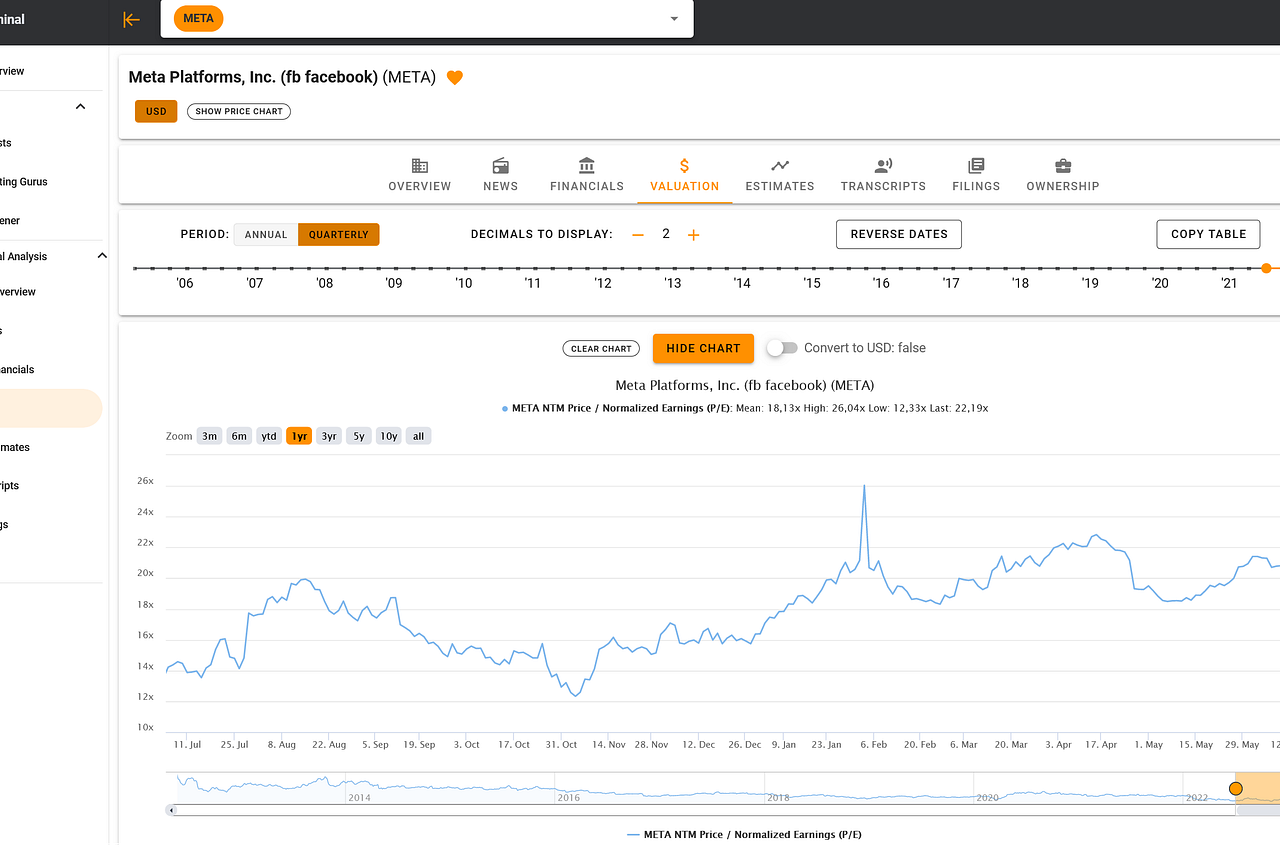The height and width of the screenshot is (853, 1280).
Task: Unfavorite META by clicking the heart icon
Action: click(454, 77)
